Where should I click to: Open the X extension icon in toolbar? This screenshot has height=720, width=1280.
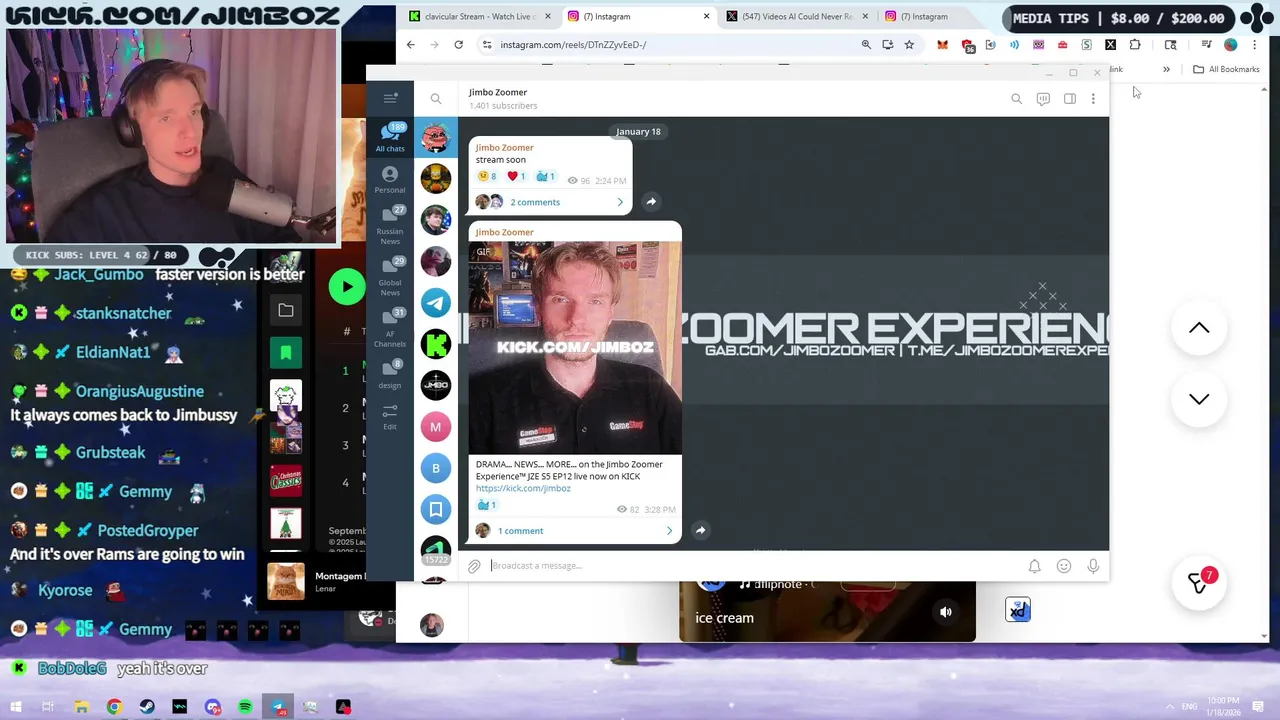coord(1110,44)
